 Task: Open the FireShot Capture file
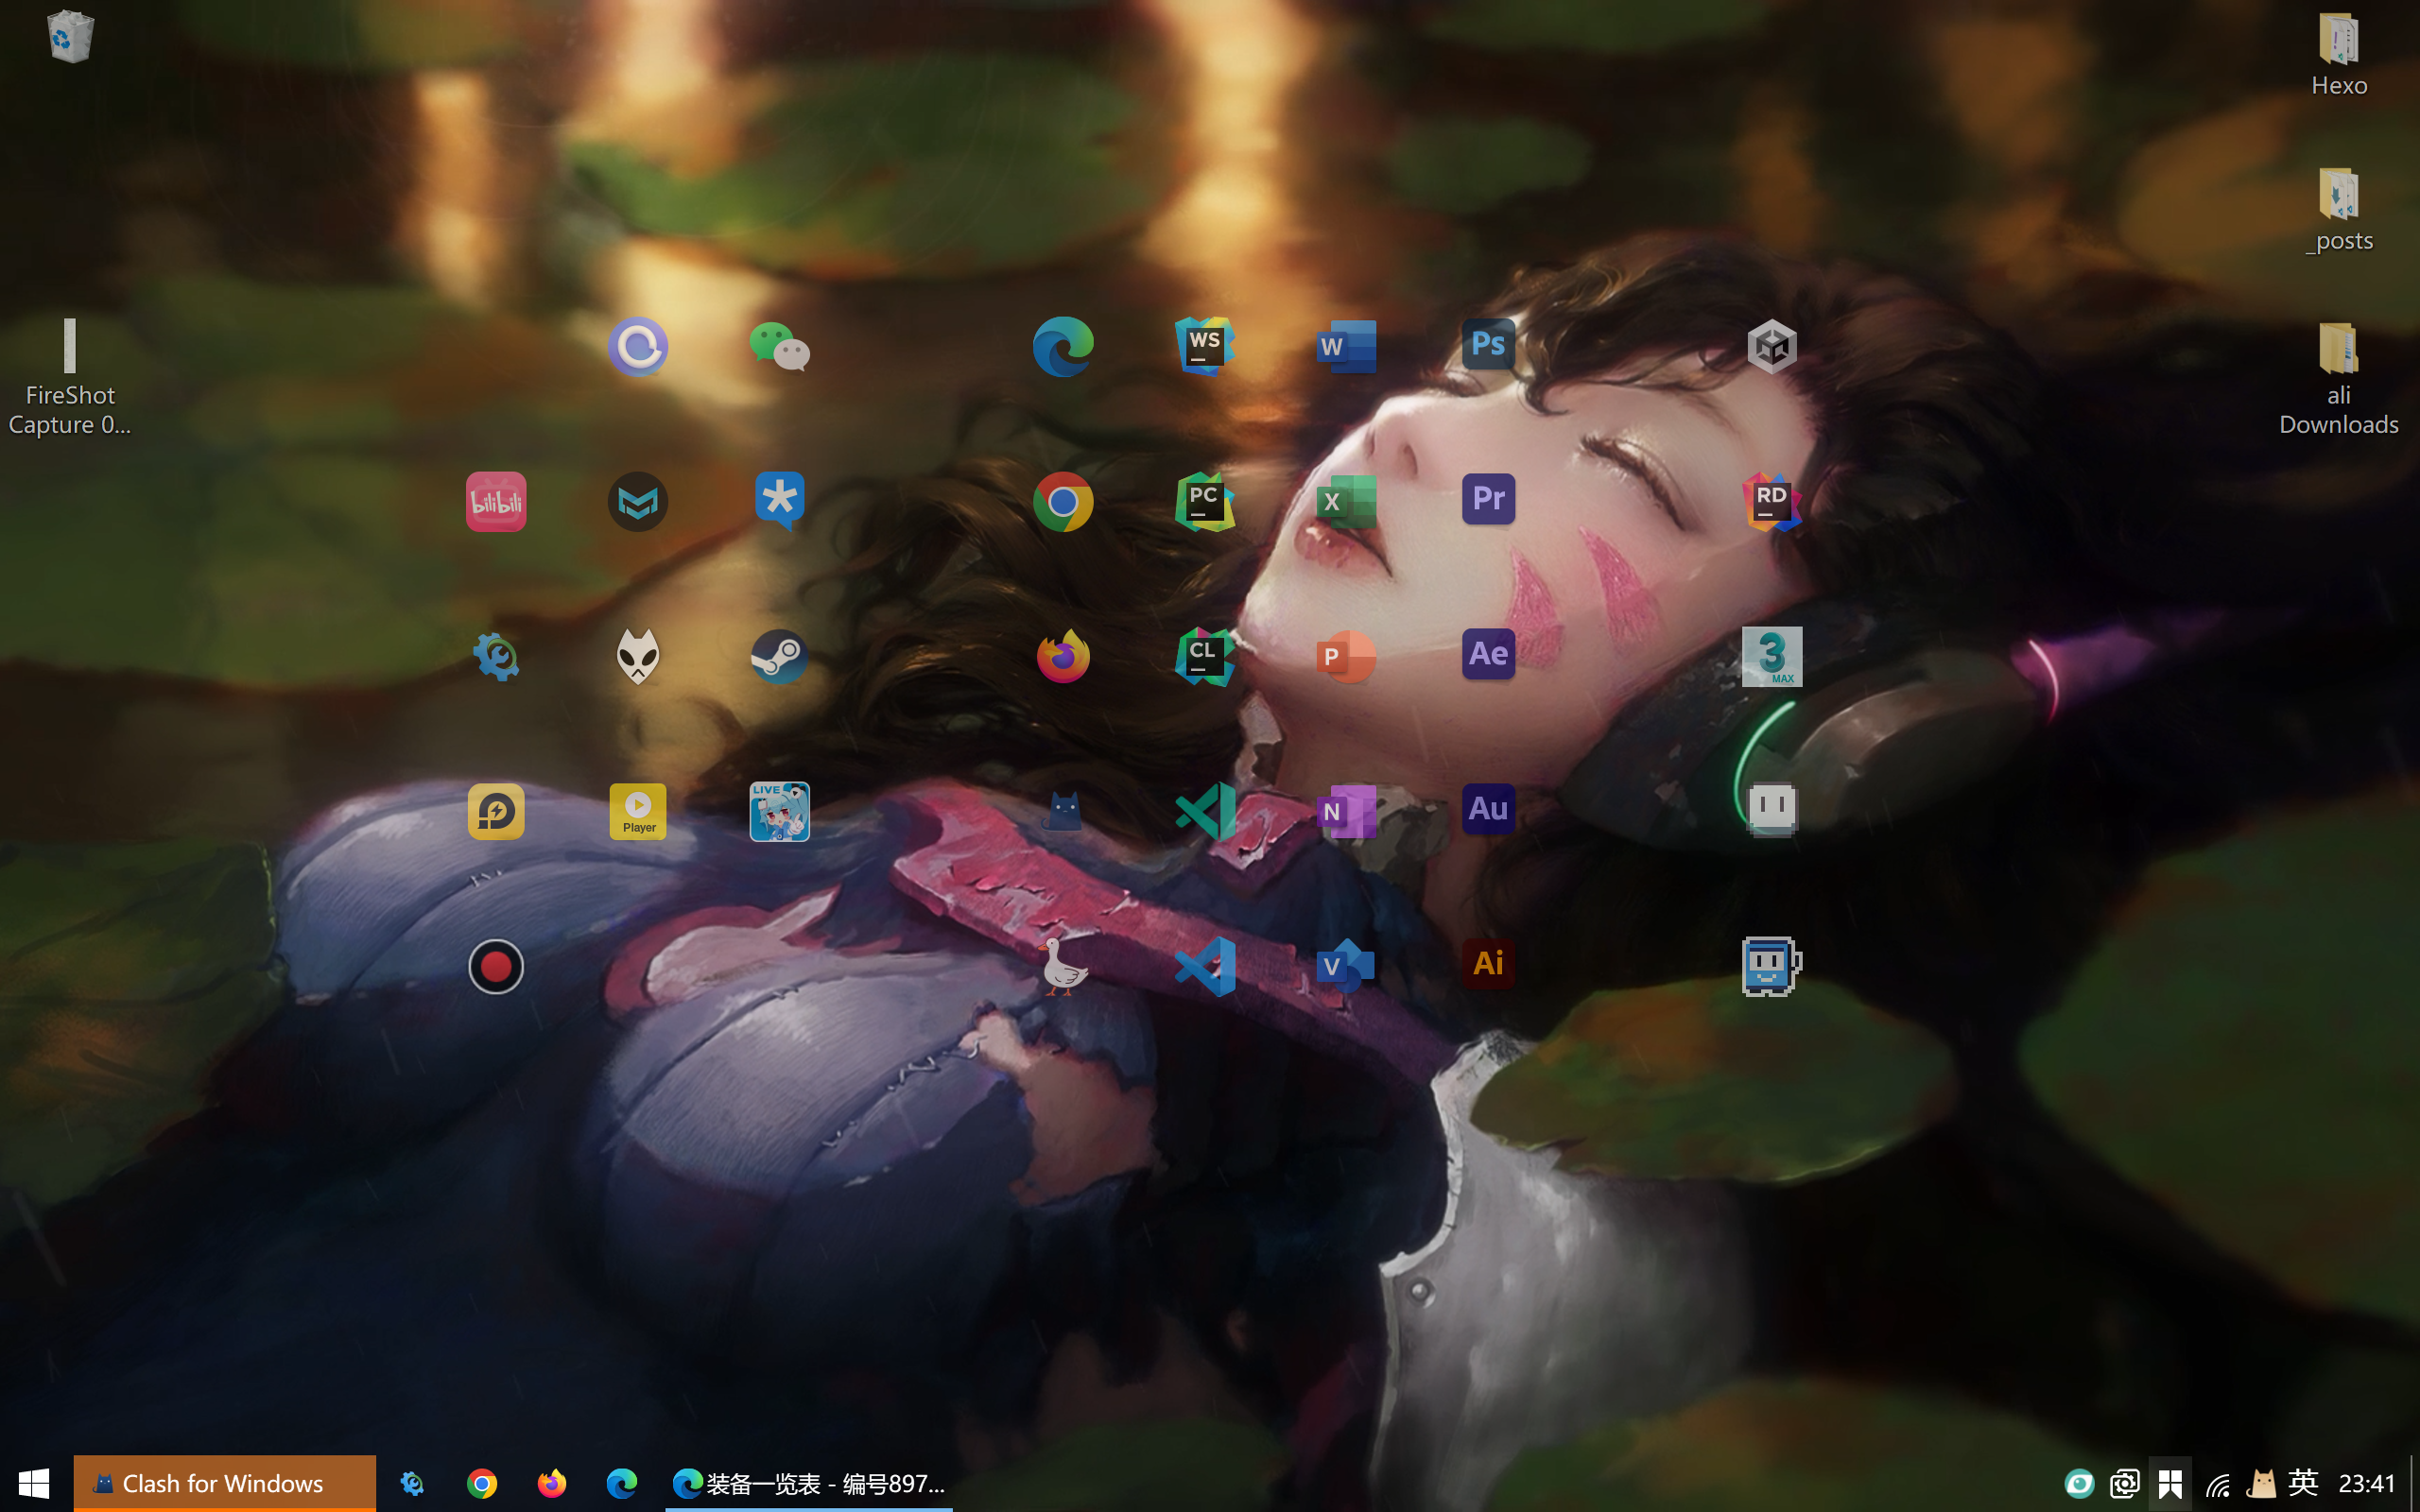coord(69,378)
